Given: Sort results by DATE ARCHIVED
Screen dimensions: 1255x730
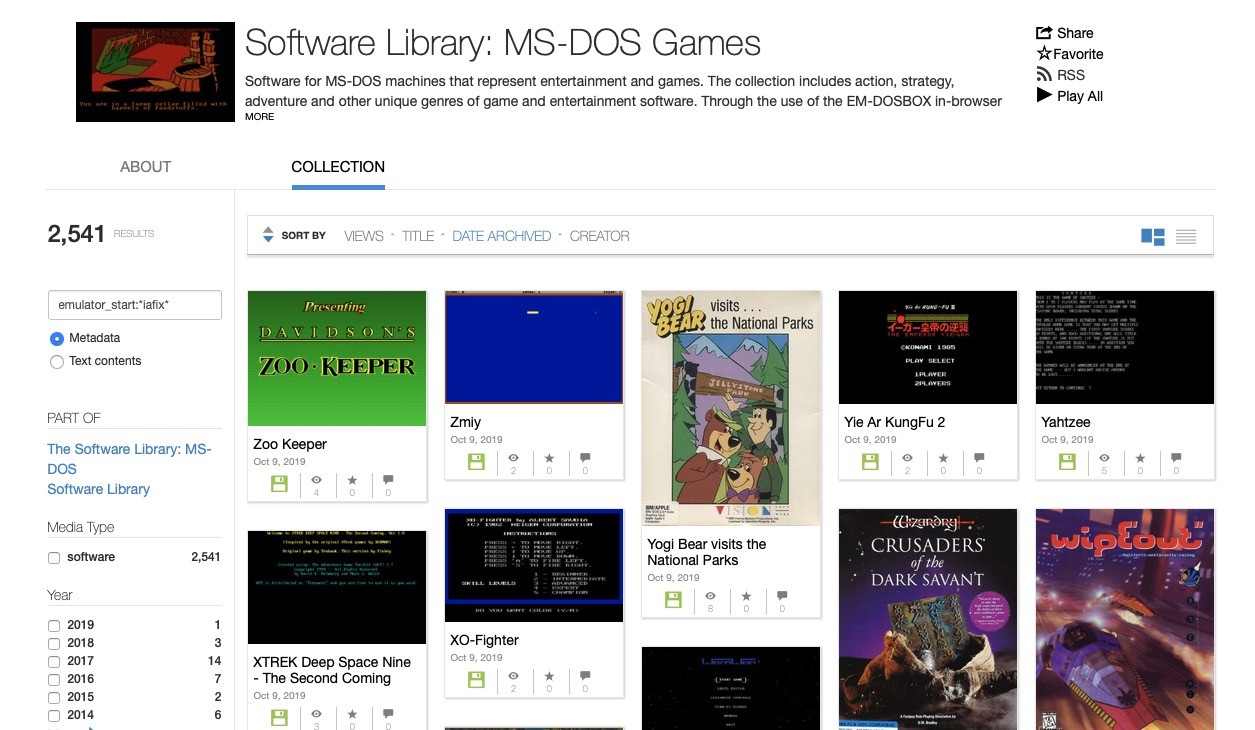Looking at the screenshot, I should tap(501, 236).
